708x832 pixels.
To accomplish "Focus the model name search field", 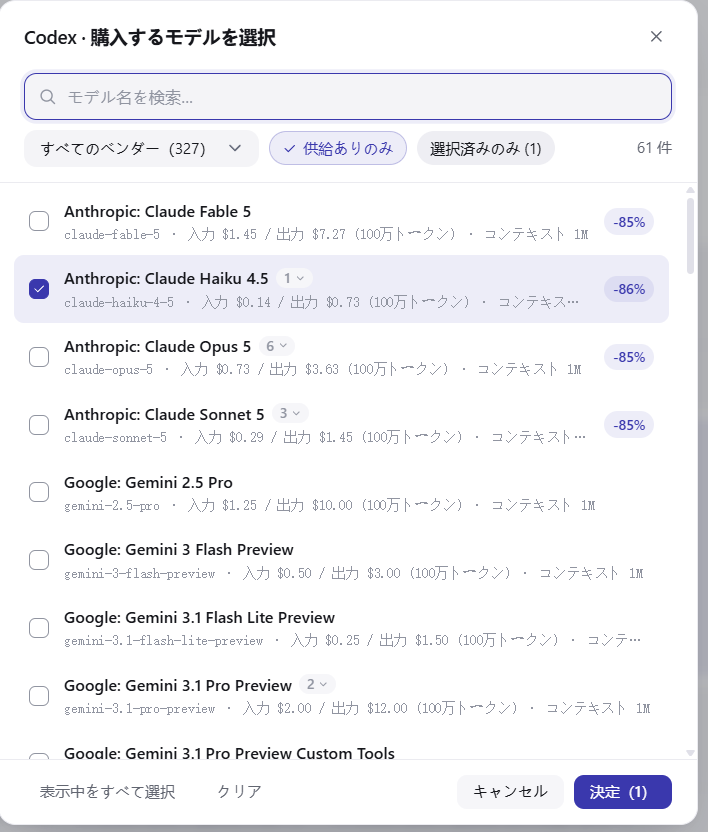I will click(348, 97).
